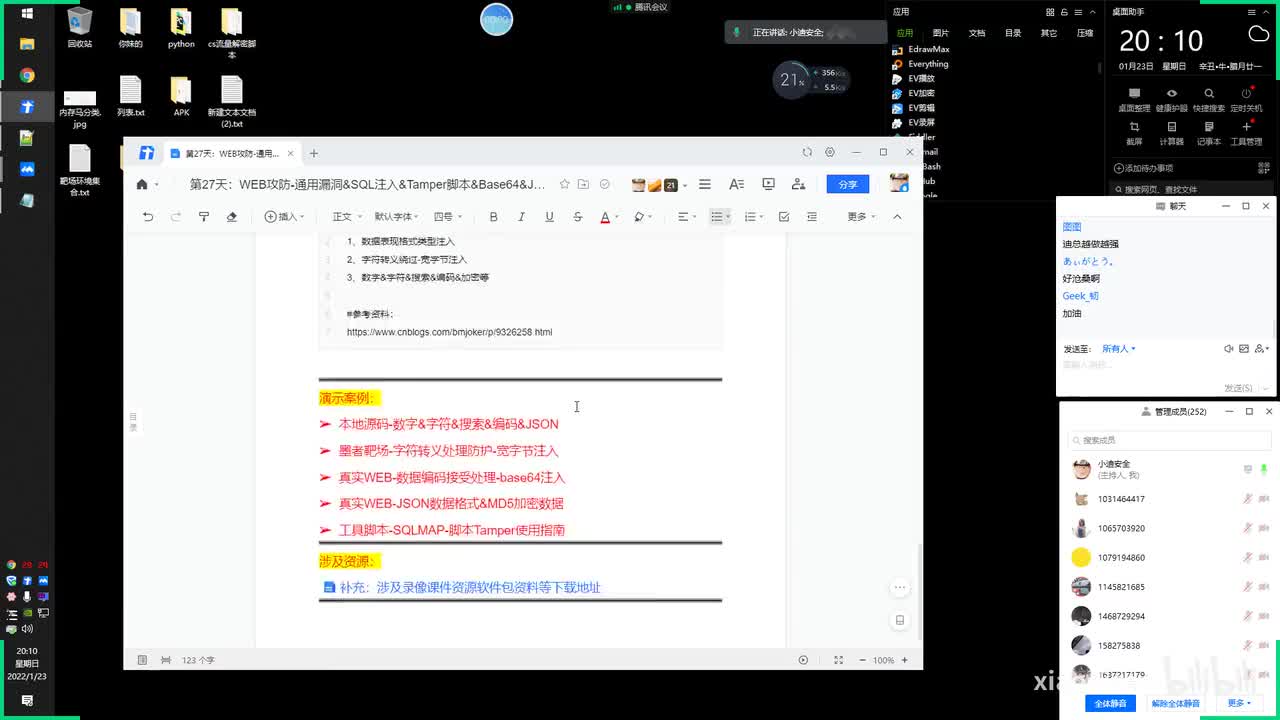Screen dimensions: 1280x720
Task: Switch to 其它 tab in app panel
Action: coord(1049,33)
